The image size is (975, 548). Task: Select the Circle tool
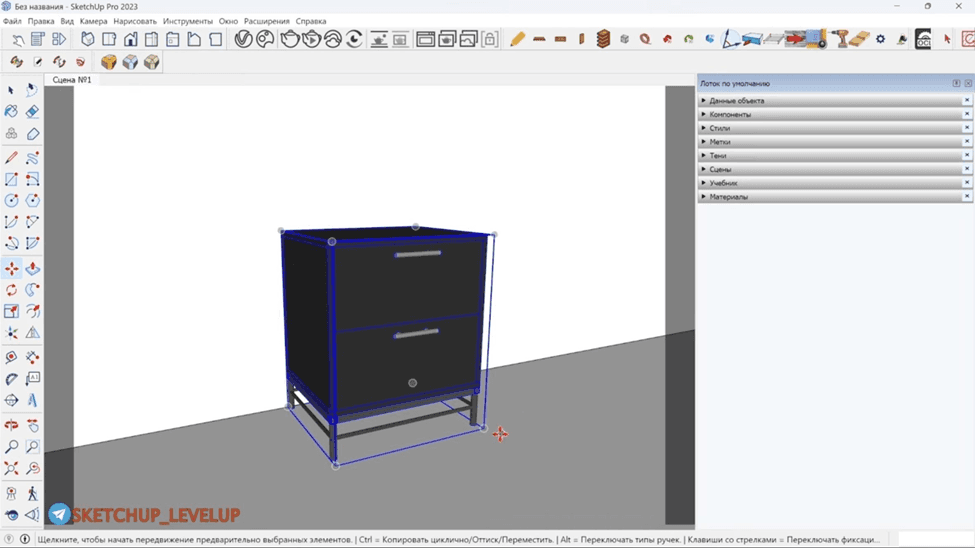pos(11,200)
